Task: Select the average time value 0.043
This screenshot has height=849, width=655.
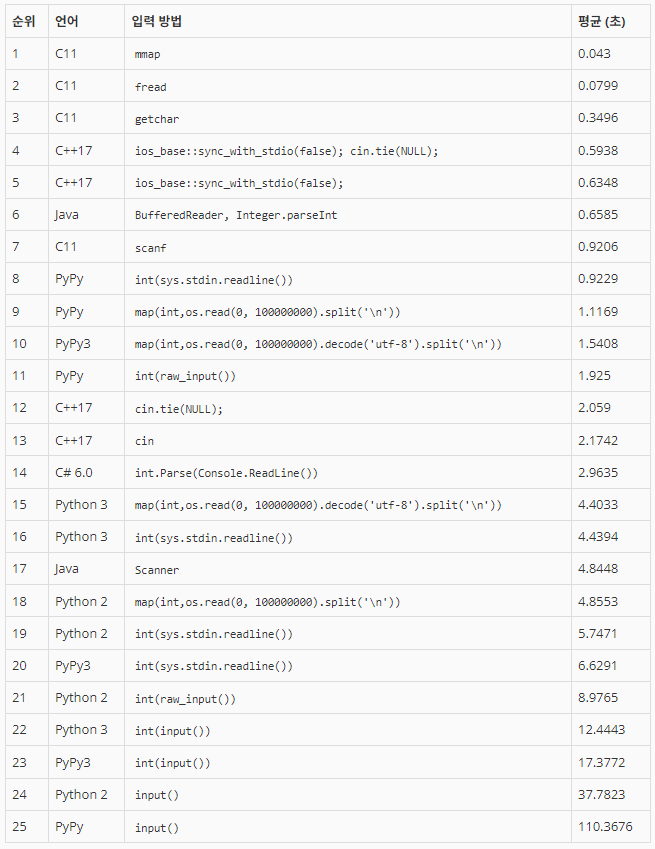Action: pos(594,54)
